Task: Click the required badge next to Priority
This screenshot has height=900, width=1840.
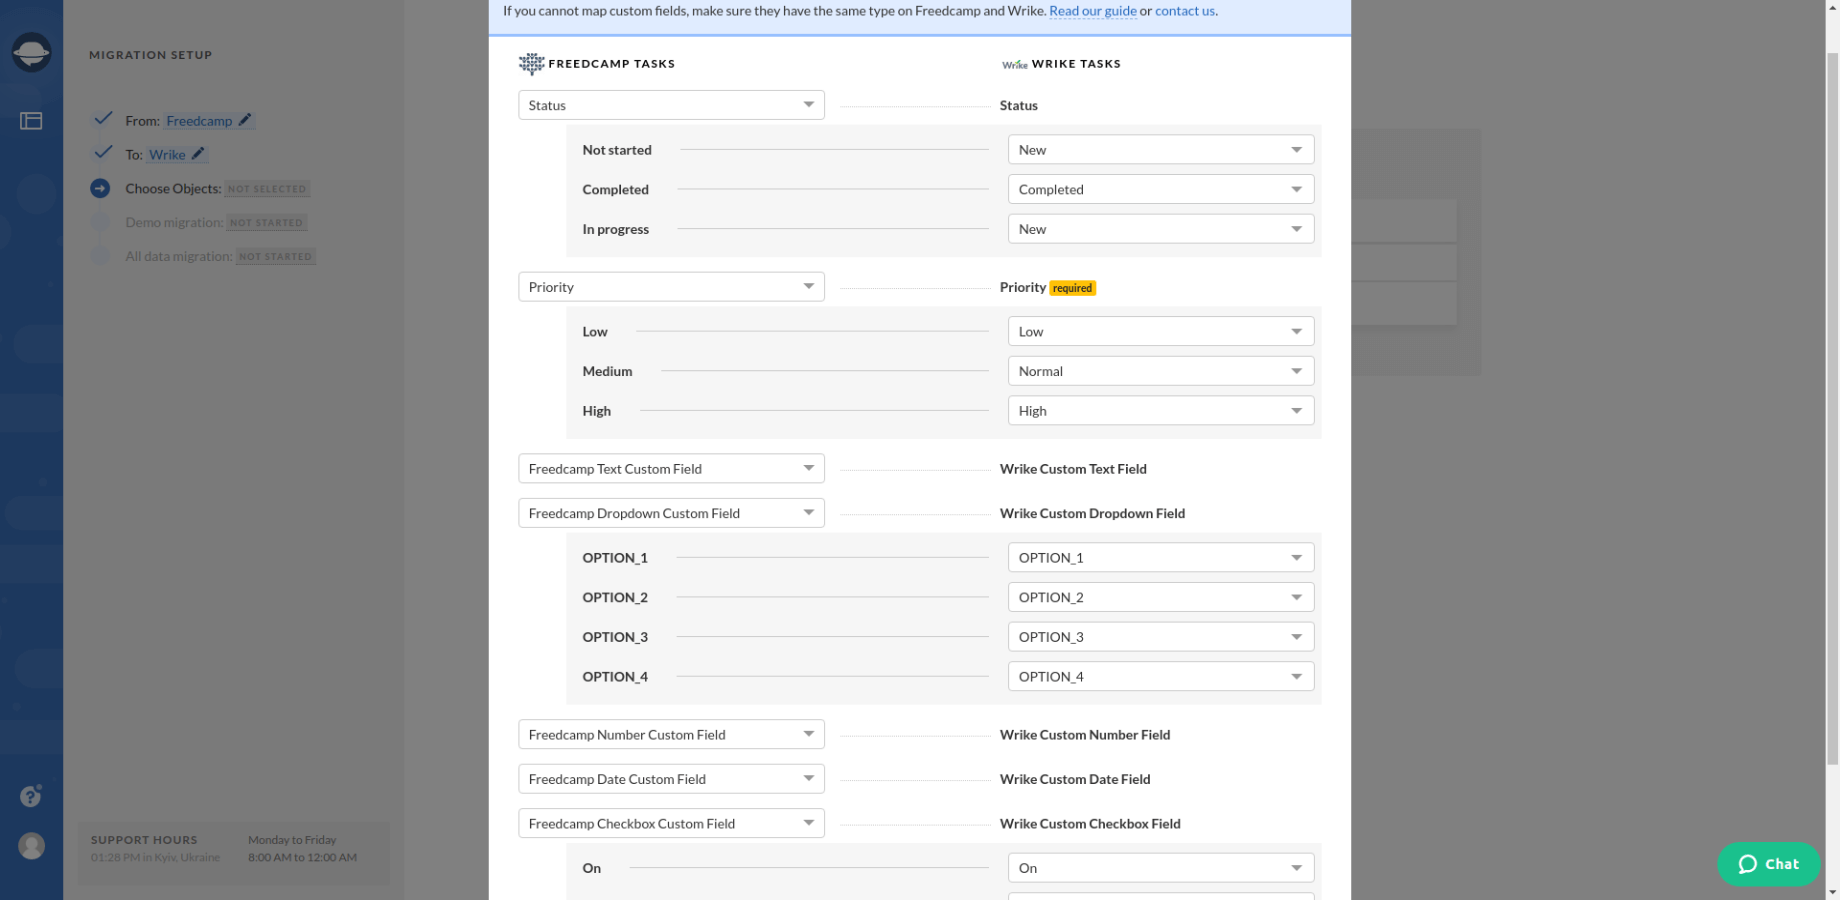Action: coord(1072,288)
